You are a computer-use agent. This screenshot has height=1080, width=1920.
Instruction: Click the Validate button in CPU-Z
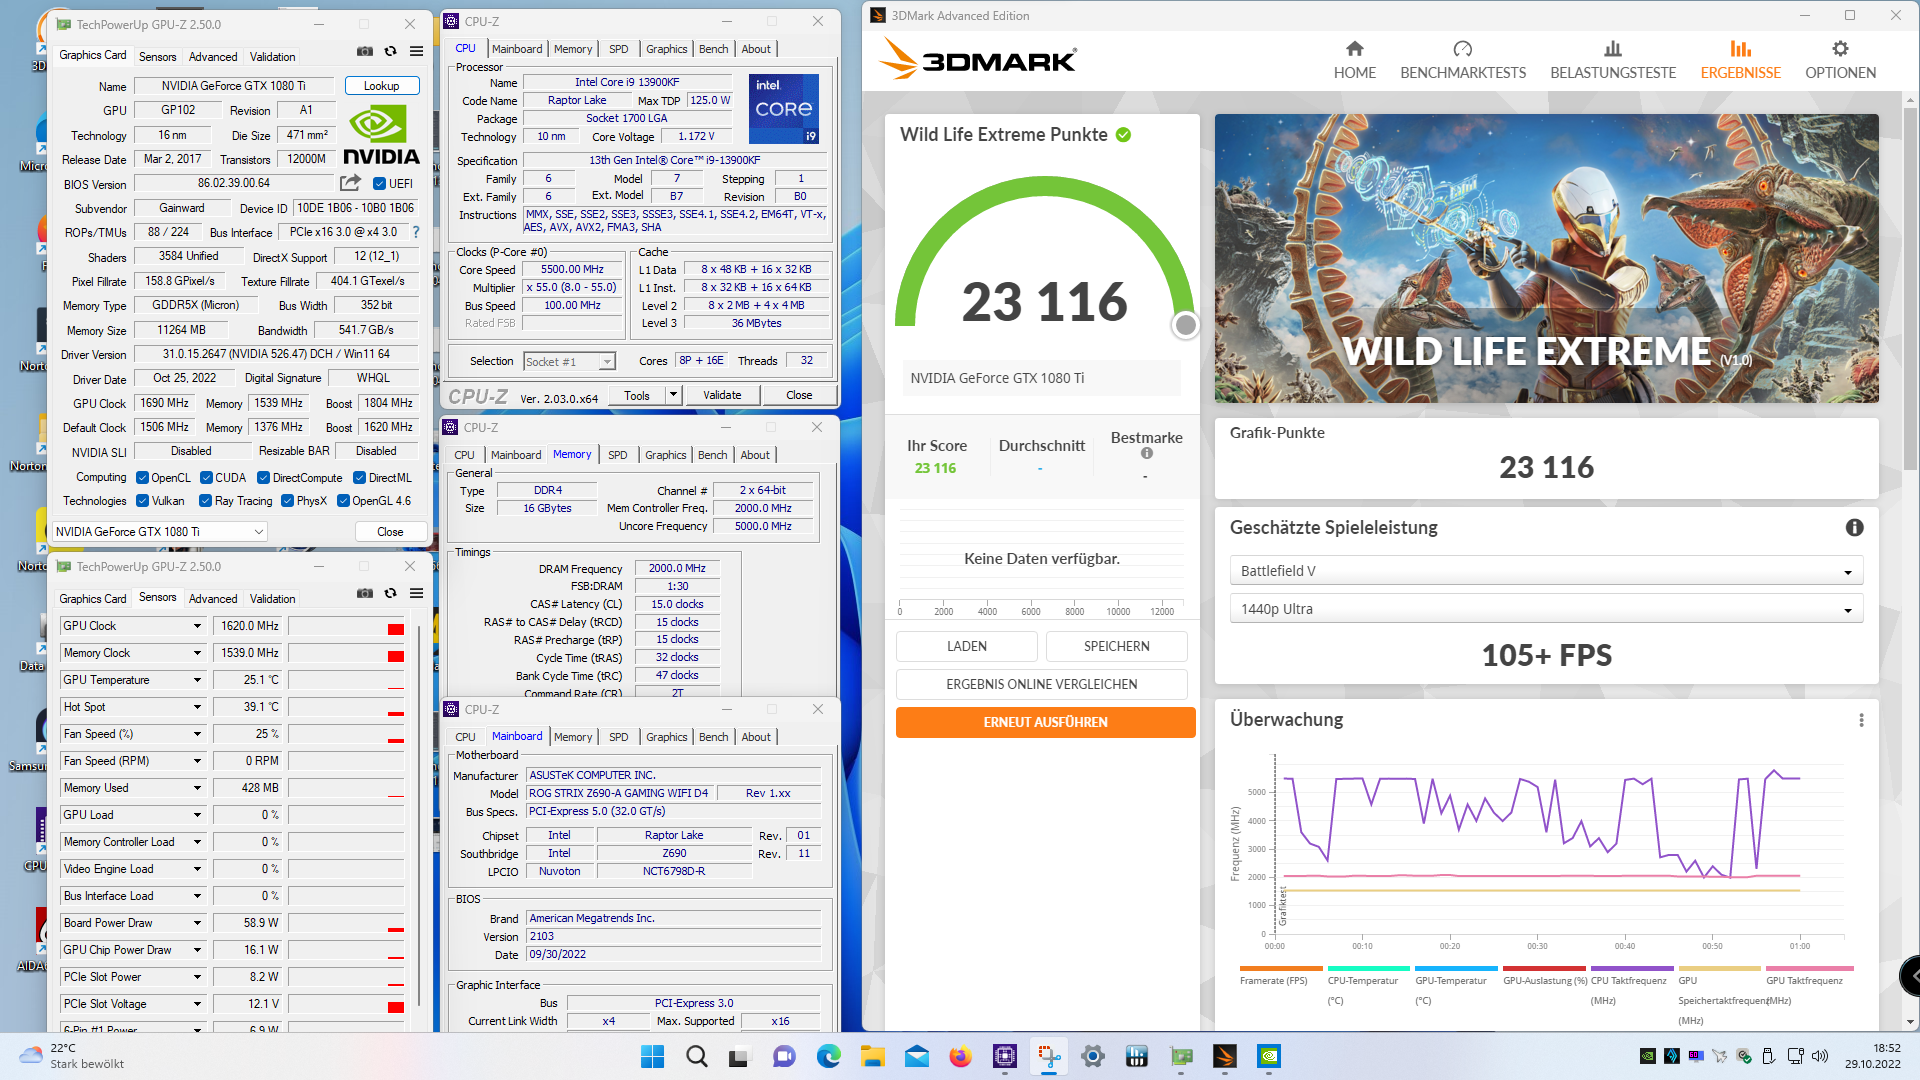722,395
